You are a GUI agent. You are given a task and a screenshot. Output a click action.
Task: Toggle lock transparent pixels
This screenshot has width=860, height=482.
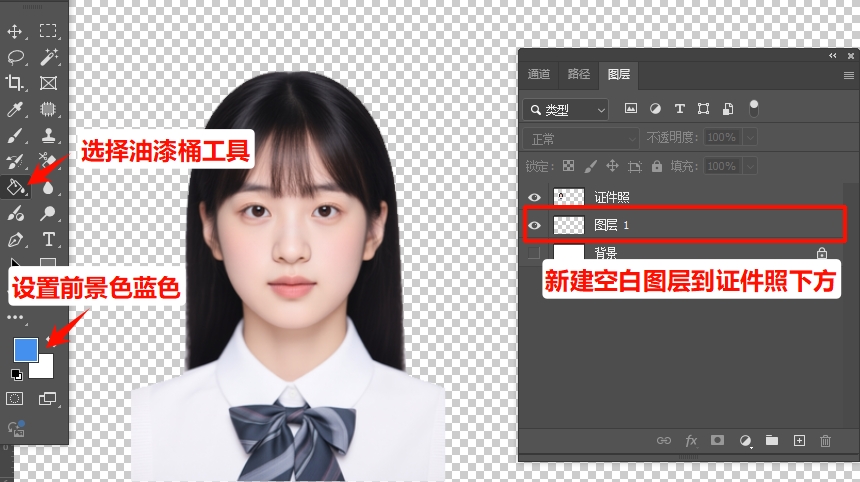tap(568, 166)
